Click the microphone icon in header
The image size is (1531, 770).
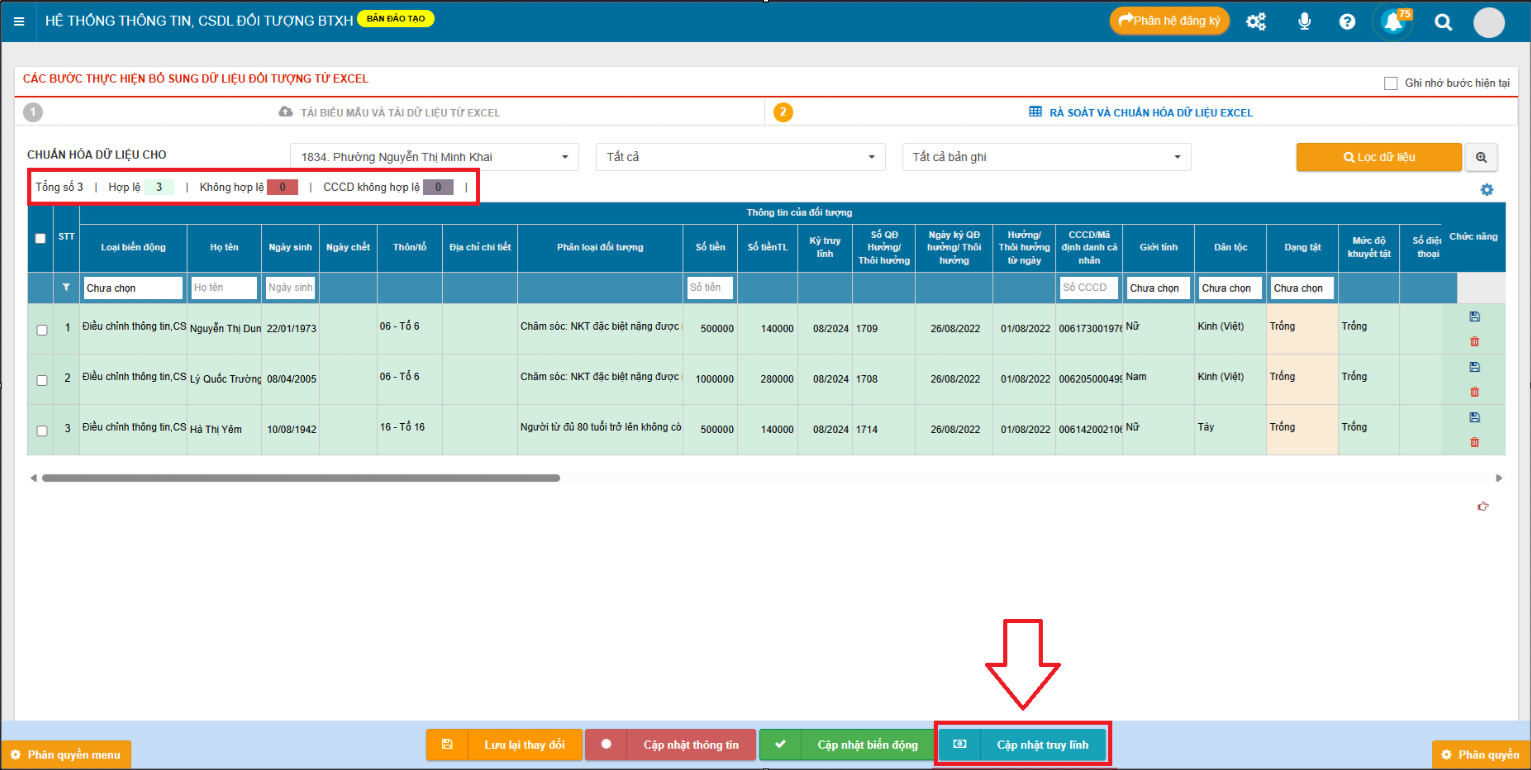(1304, 22)
